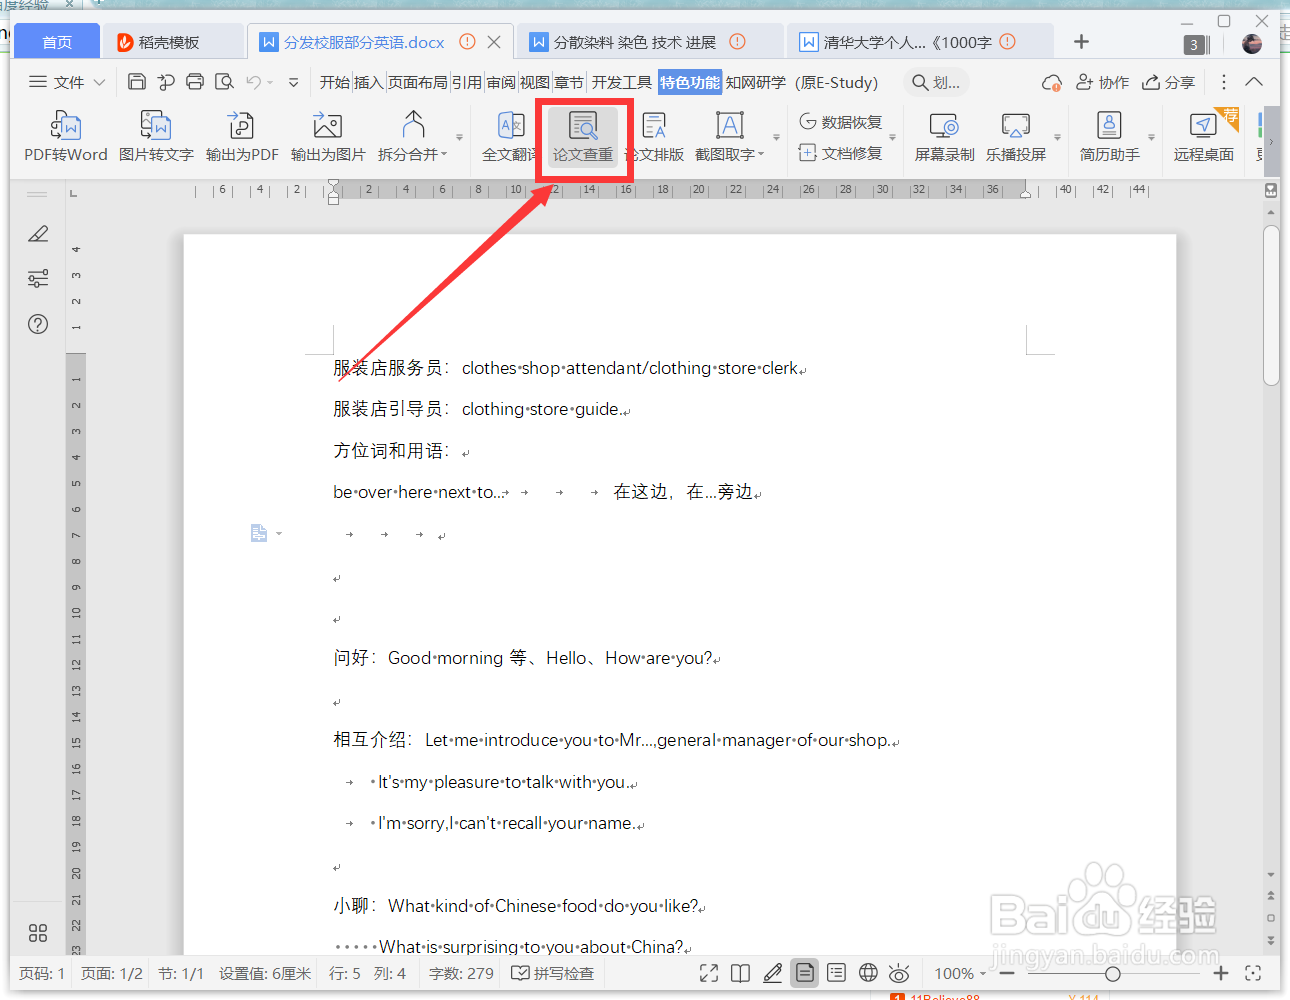The image size is (1290, 1000).
Task: Click the 输出为PDF export icon
Action: [241, 137]
